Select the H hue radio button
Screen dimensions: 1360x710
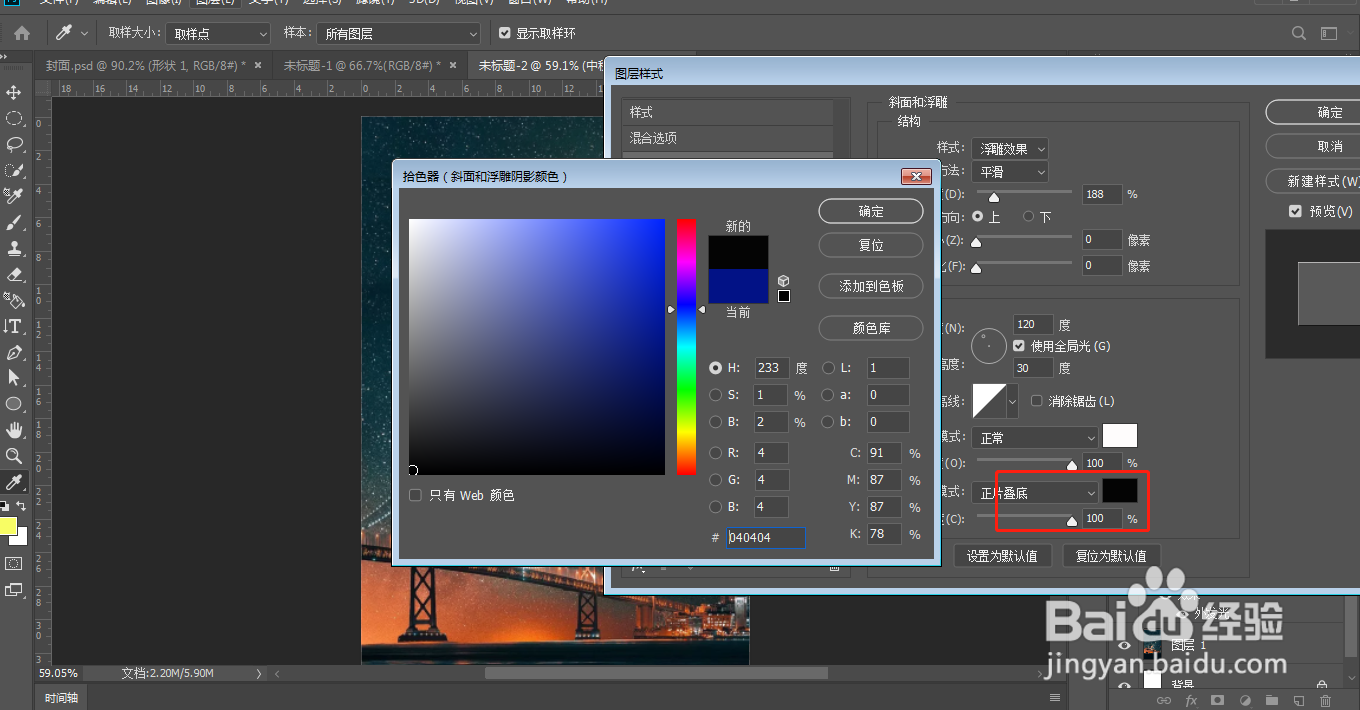(x=715, y=368)
